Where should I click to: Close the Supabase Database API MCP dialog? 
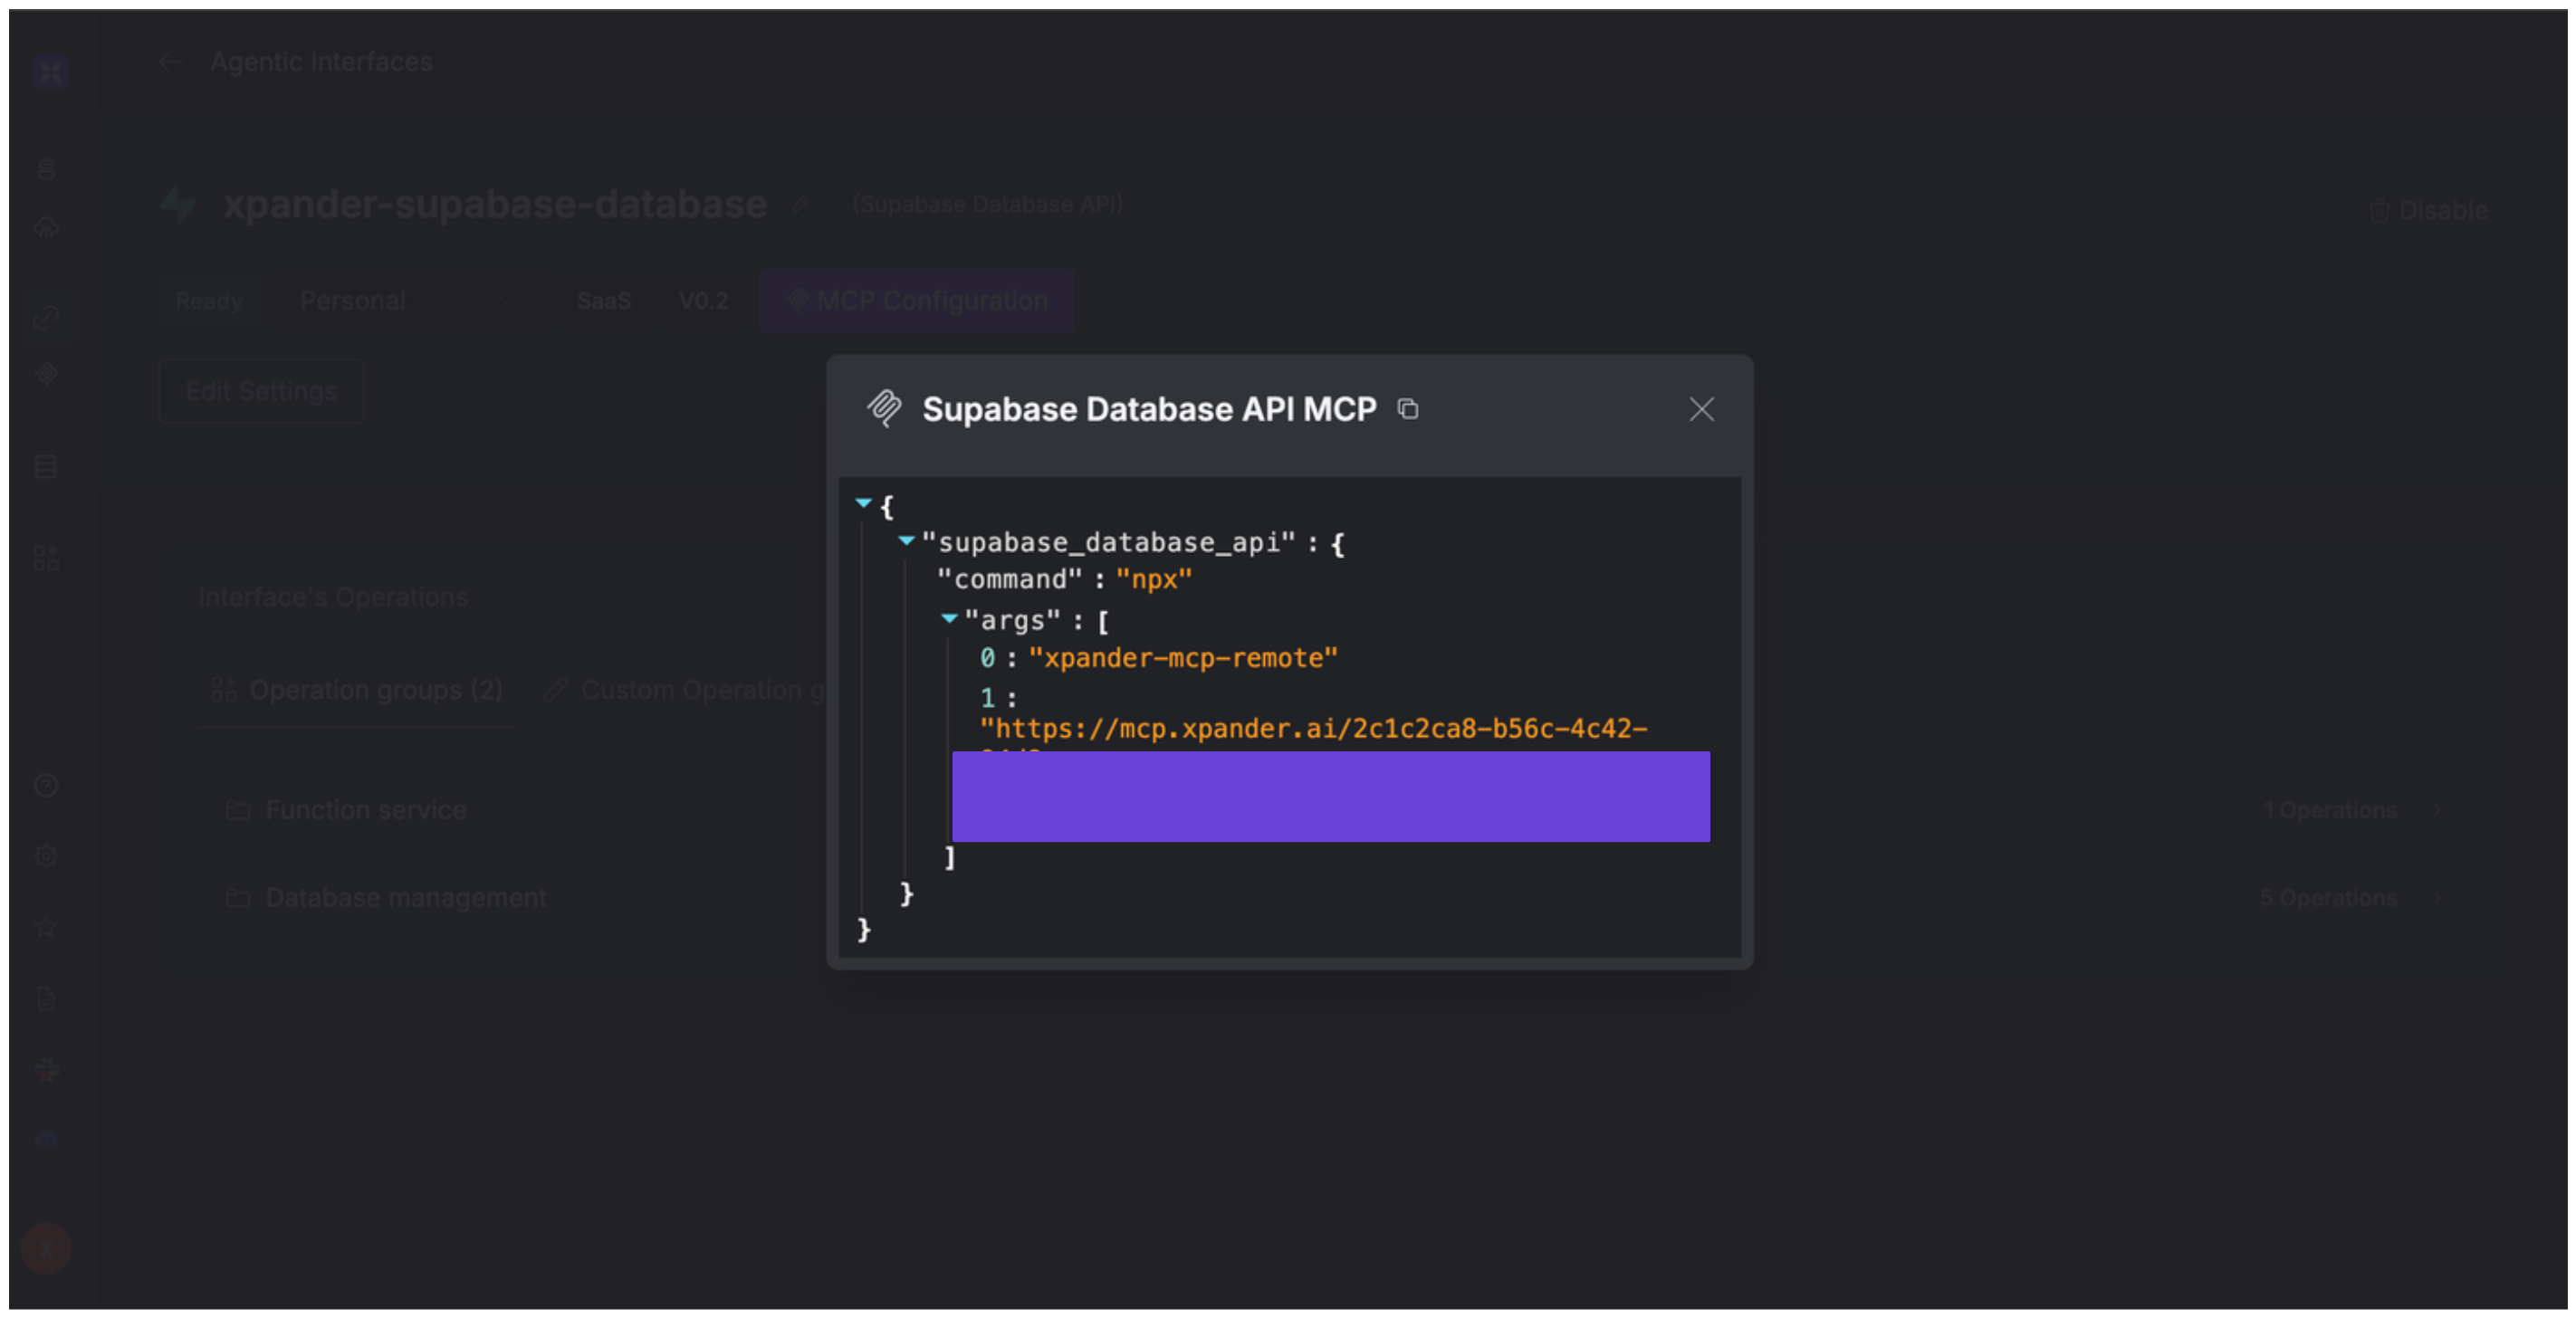(x=1701, y=409)
